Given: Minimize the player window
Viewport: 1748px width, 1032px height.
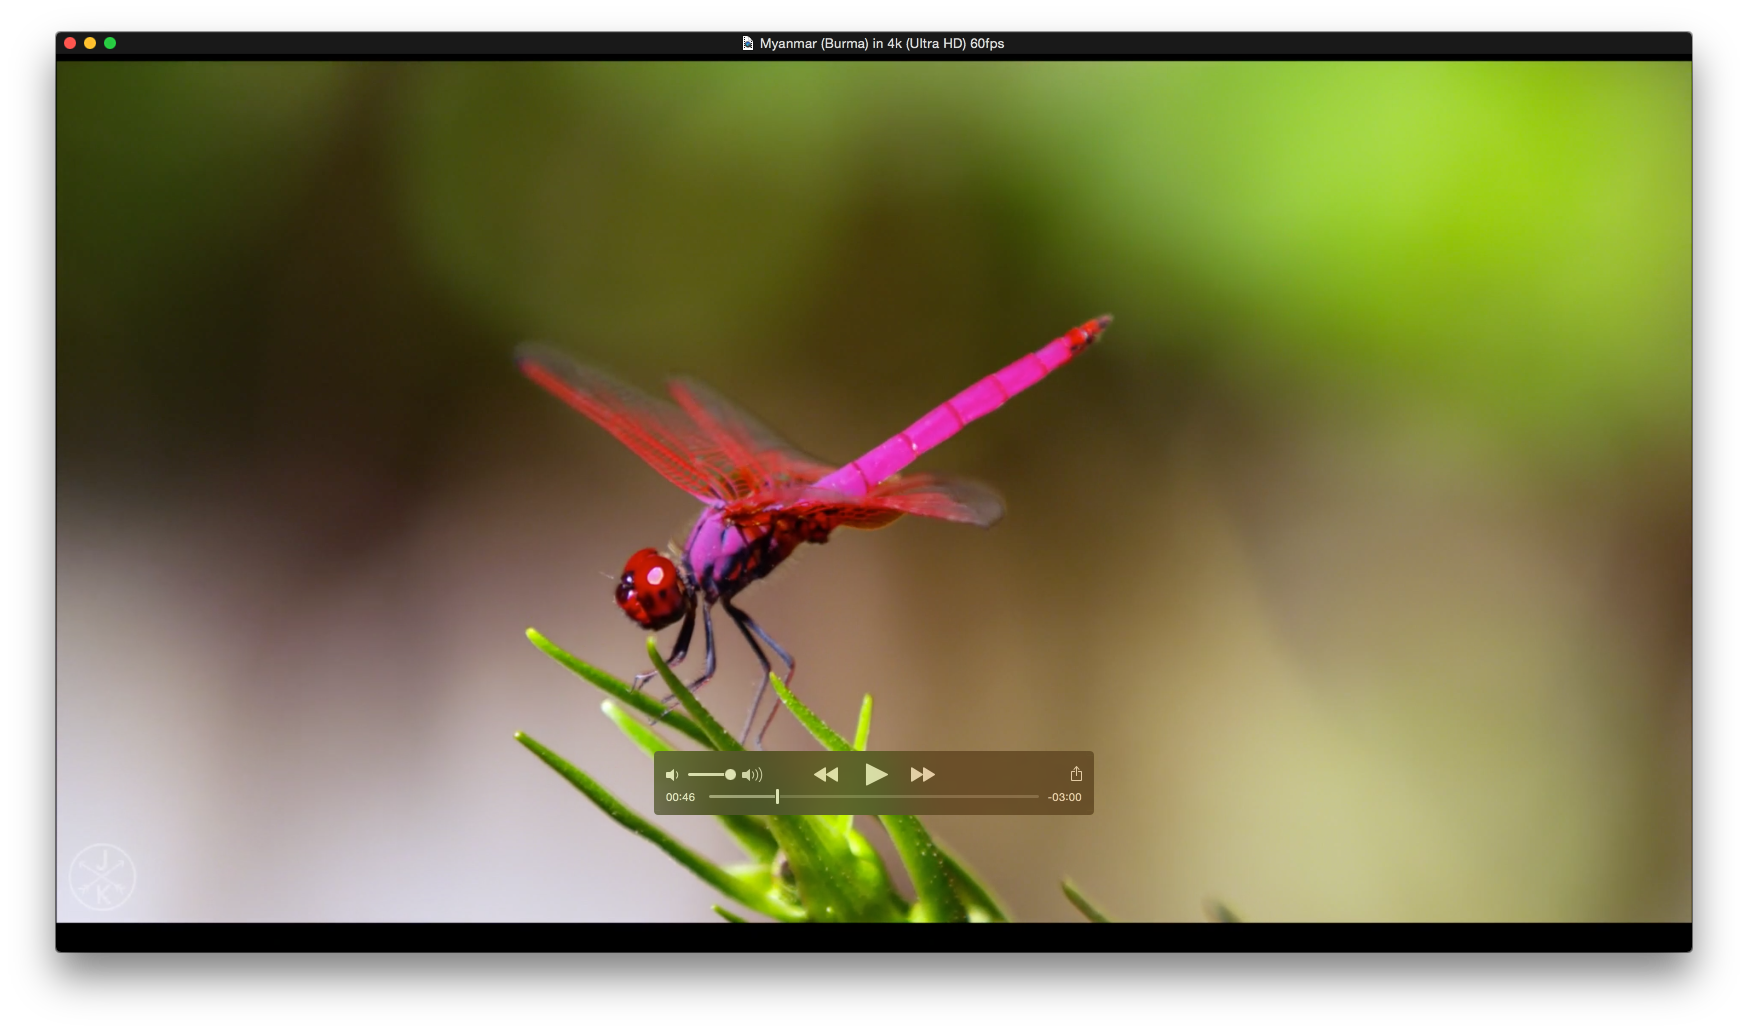Looking at the screenshot, I should tap(90, 43).
